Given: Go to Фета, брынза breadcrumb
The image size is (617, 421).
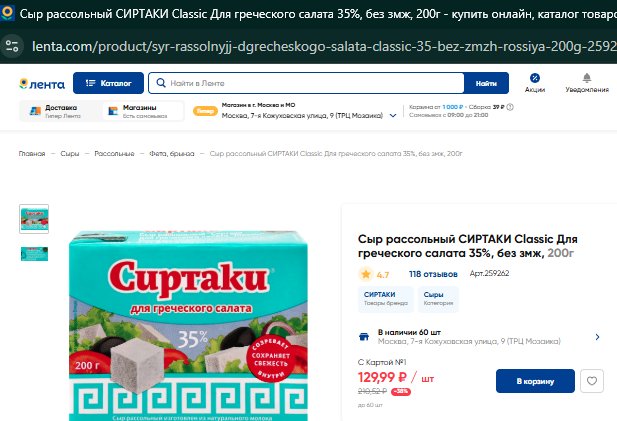Looking at the screenshot, I should (x=172, y=153).
